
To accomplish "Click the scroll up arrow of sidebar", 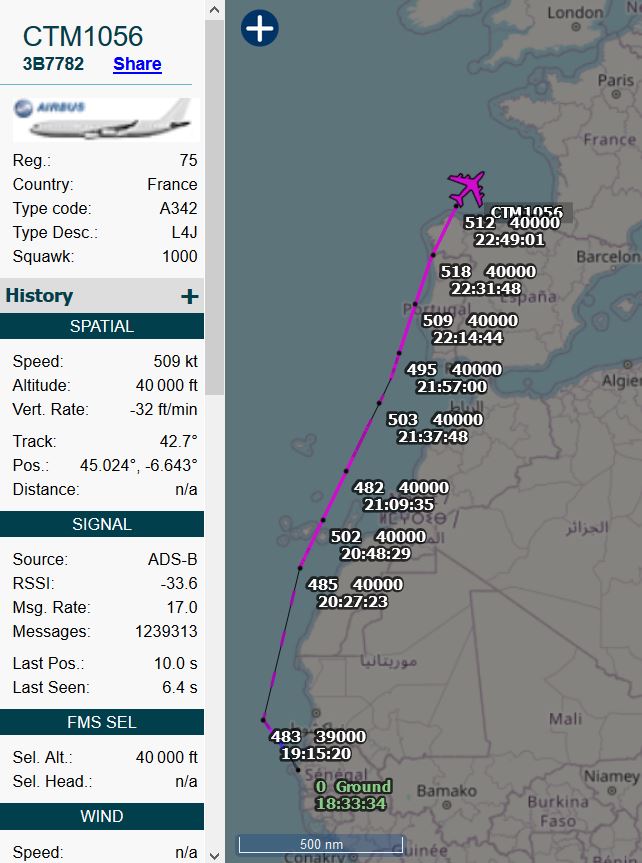I will (215, 9).
